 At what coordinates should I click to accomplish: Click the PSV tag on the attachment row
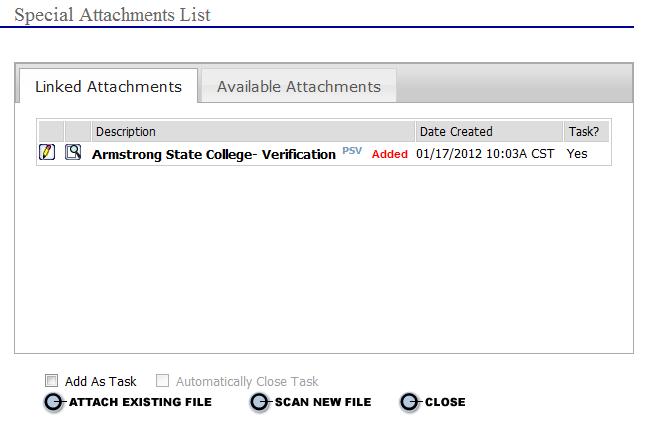pyautogui.click(x=352, y=151)
